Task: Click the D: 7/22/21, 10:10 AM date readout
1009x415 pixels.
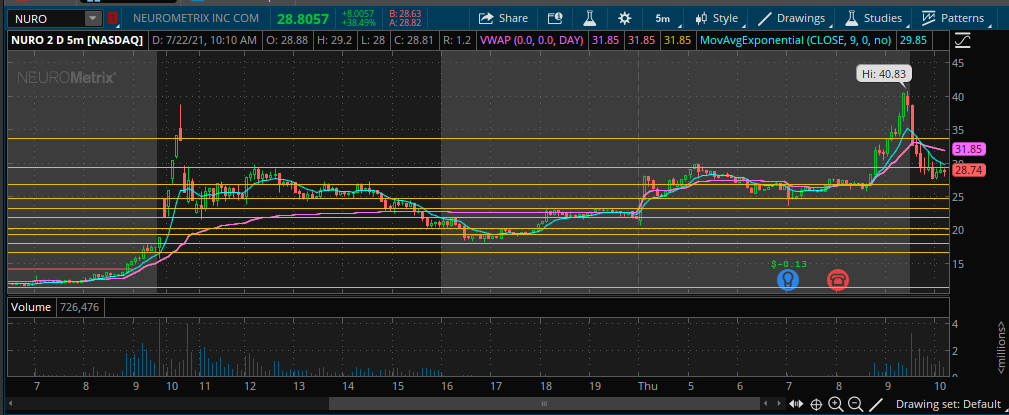Action: point(203,41)
